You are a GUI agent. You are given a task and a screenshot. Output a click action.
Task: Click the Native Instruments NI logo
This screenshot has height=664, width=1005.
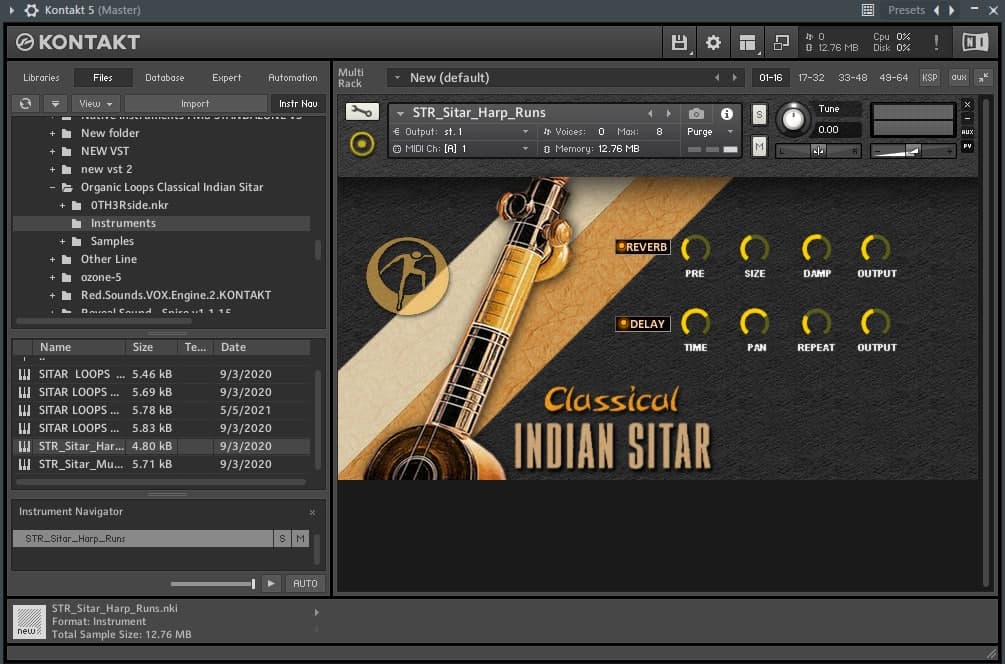pos(975,43)
